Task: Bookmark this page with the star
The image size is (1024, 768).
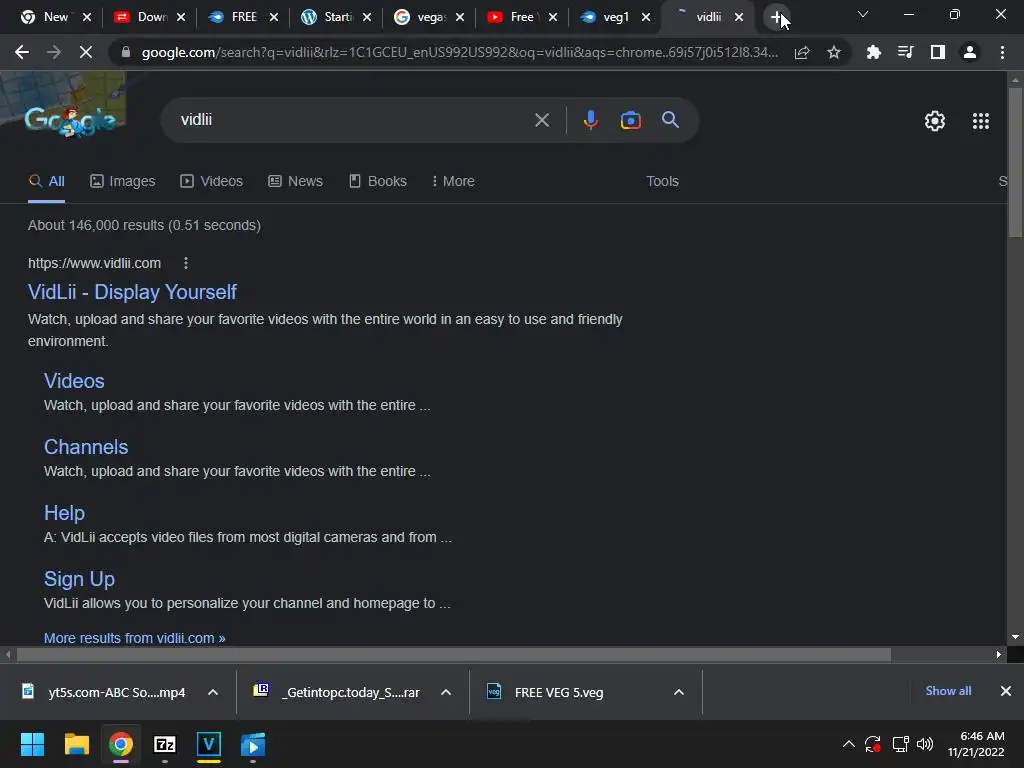Action: pyautogui.click(x=834, y=52)
